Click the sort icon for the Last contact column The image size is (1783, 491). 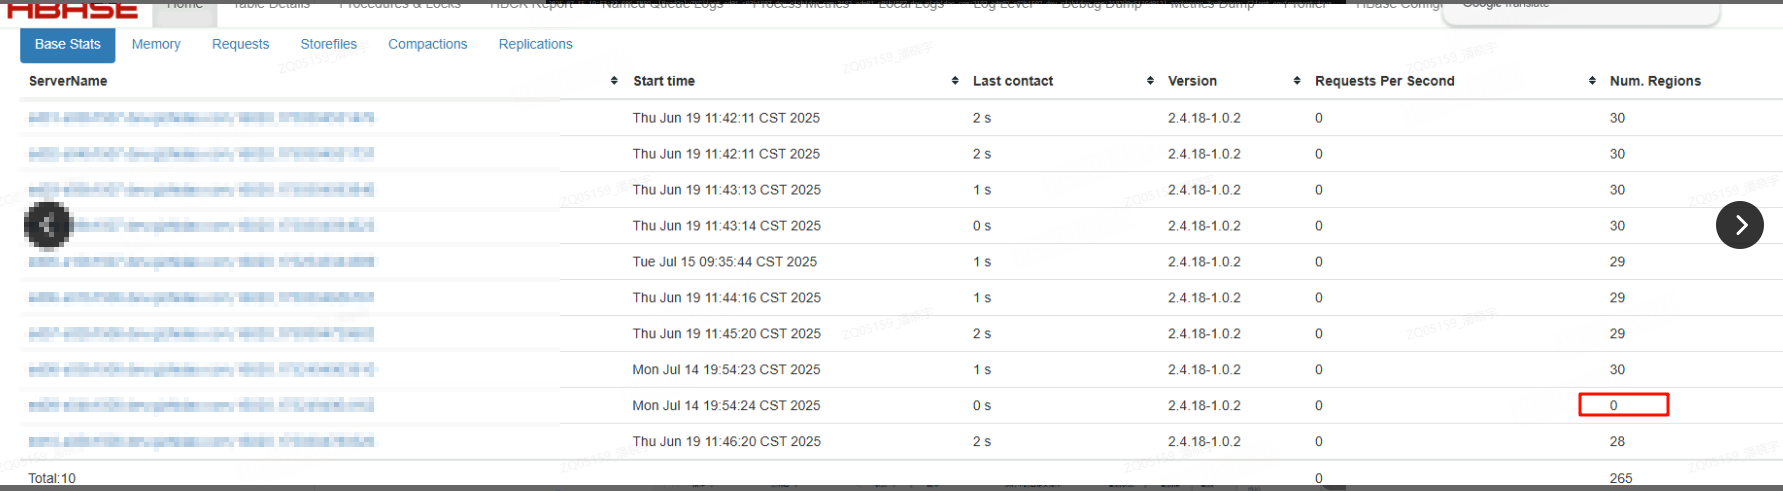click(x=1150, y=81)
